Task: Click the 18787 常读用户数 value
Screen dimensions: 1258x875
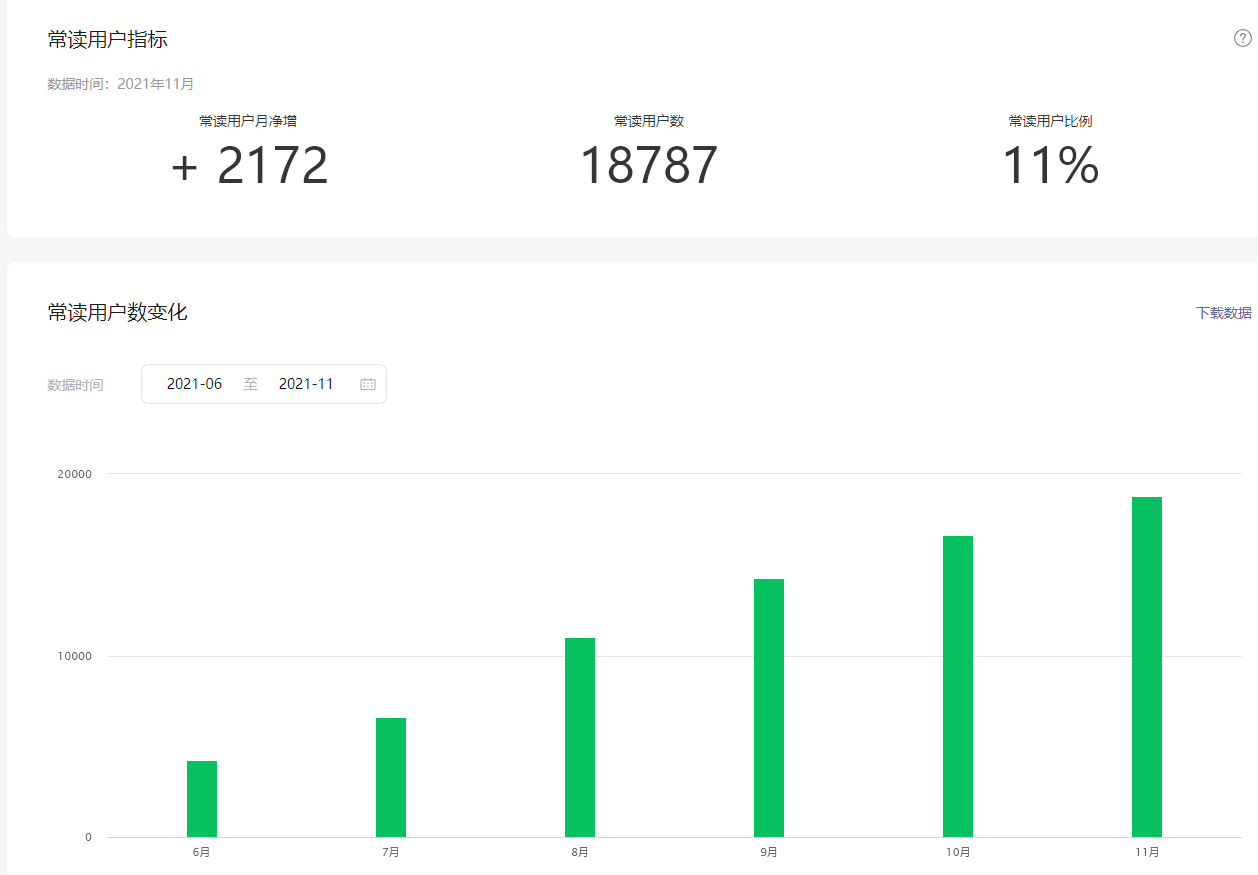Action: tap(649, 166)
